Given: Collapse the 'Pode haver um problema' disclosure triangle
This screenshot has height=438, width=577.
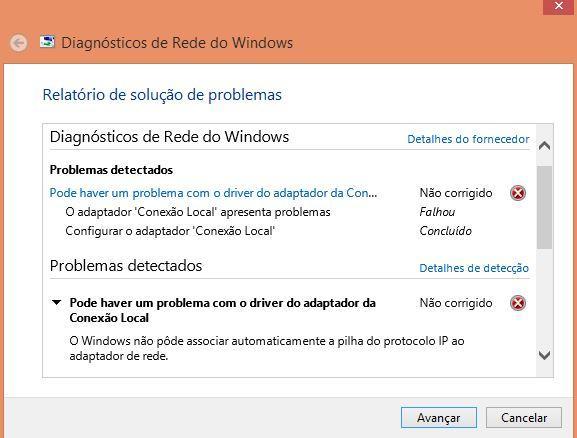Looking at the screenshot, I should [56, 303].
